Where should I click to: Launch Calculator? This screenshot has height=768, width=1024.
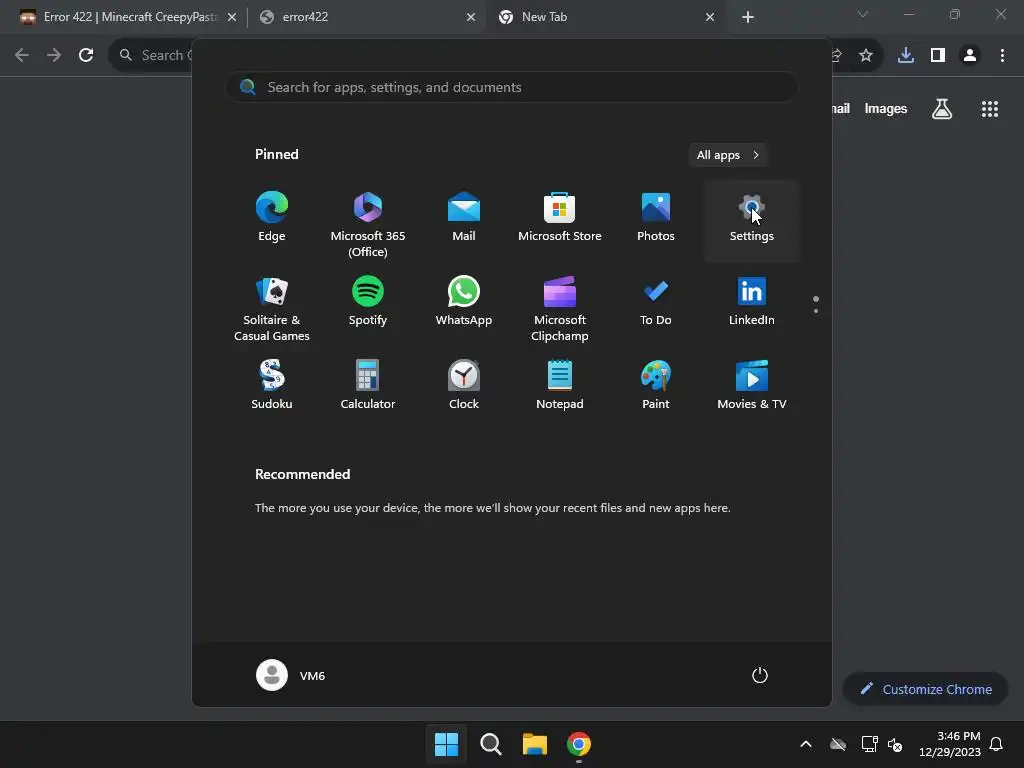click(x=368, y=386)
